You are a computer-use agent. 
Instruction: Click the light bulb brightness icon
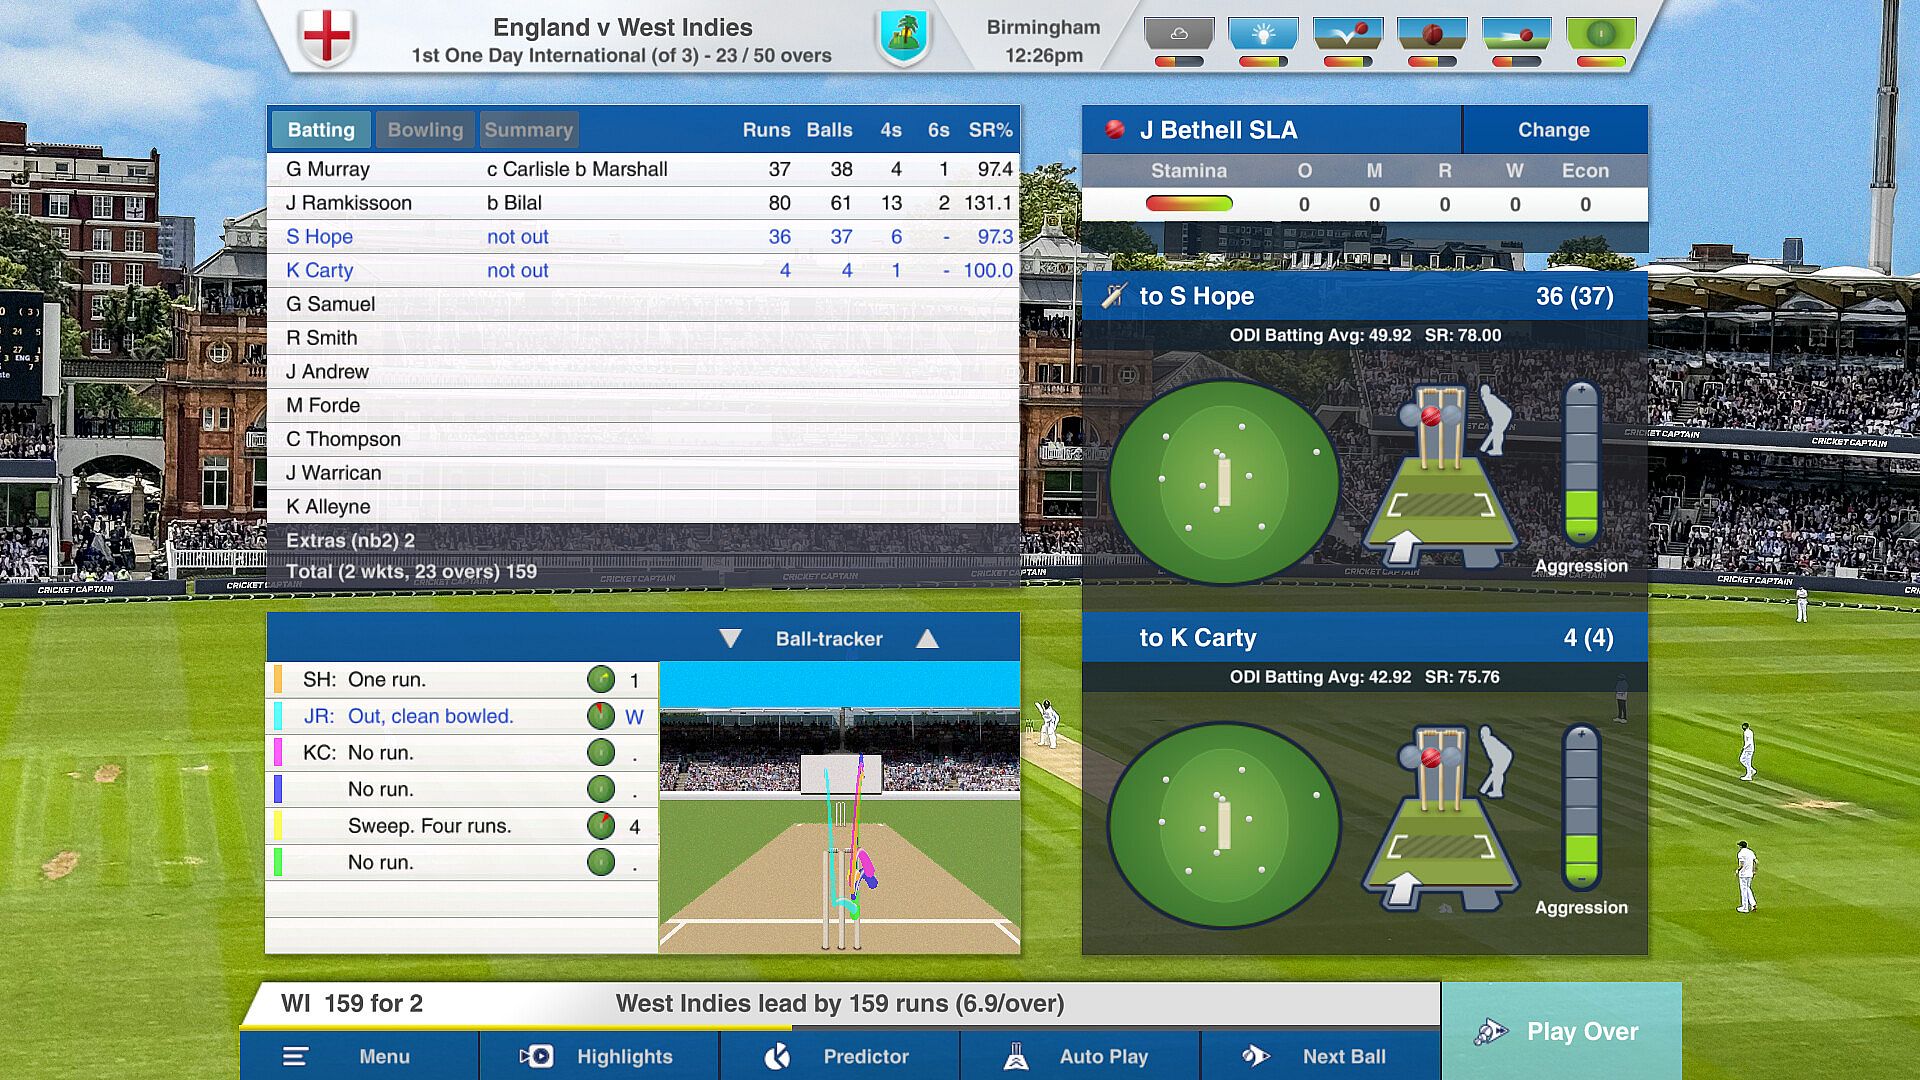coord(1263,34)
